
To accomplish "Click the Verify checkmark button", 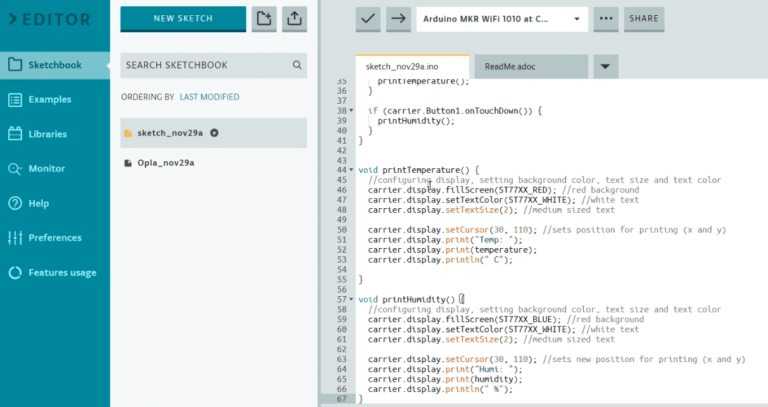I will click(x=368, y=18).
